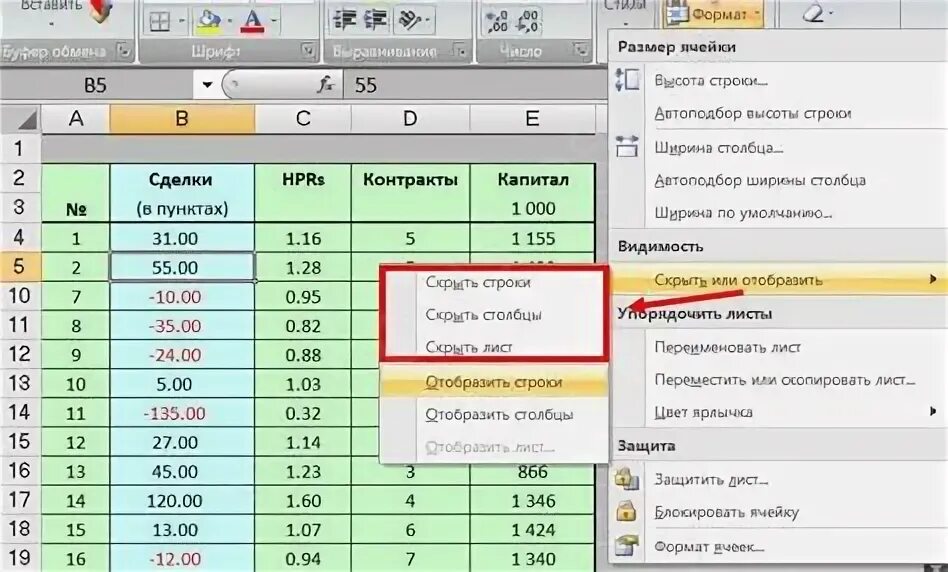Choose Автоподбор ширины столбца
The image size is (948, 572).
(x=760, y=180)
